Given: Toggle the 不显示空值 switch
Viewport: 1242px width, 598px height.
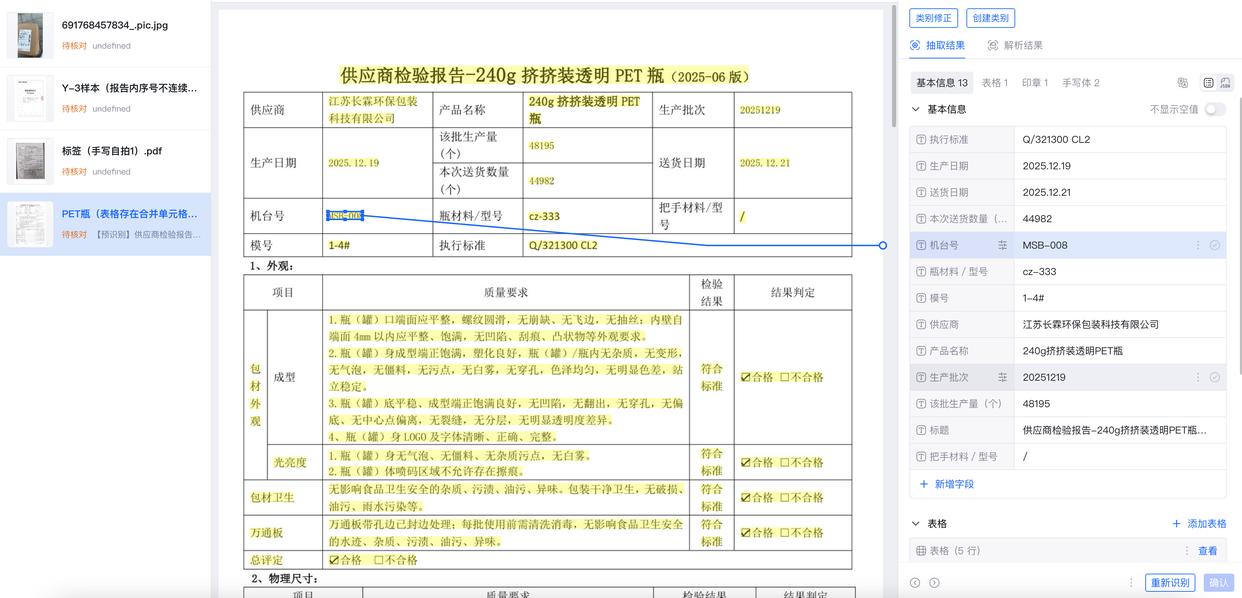Looking at the screenshot, I should [1215, 110].
